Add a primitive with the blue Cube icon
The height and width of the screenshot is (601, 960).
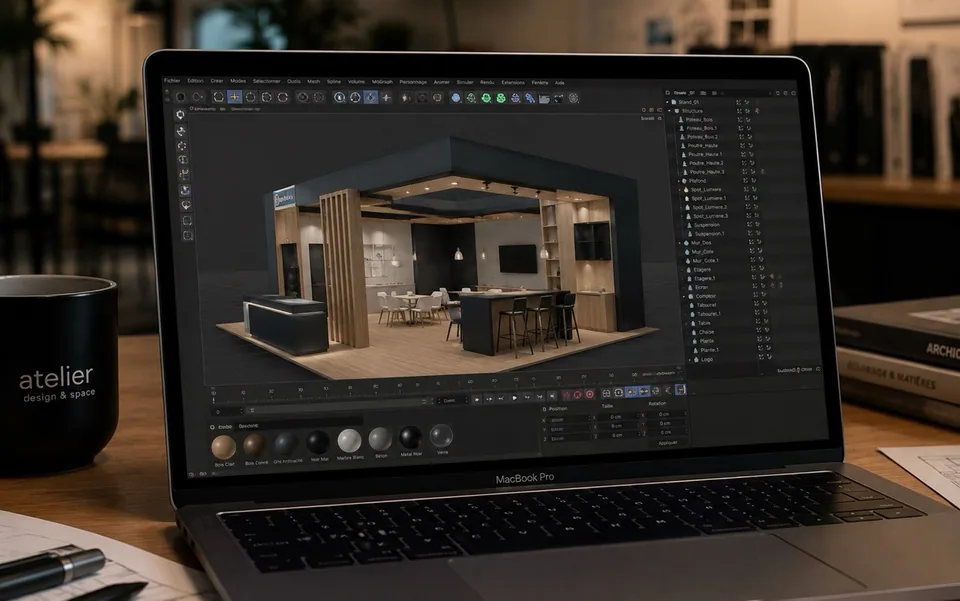[456, 98]
